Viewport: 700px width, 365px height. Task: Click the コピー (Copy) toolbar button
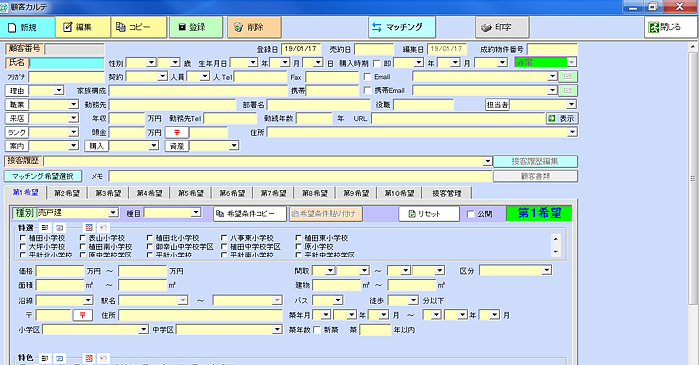coord(139,27)
